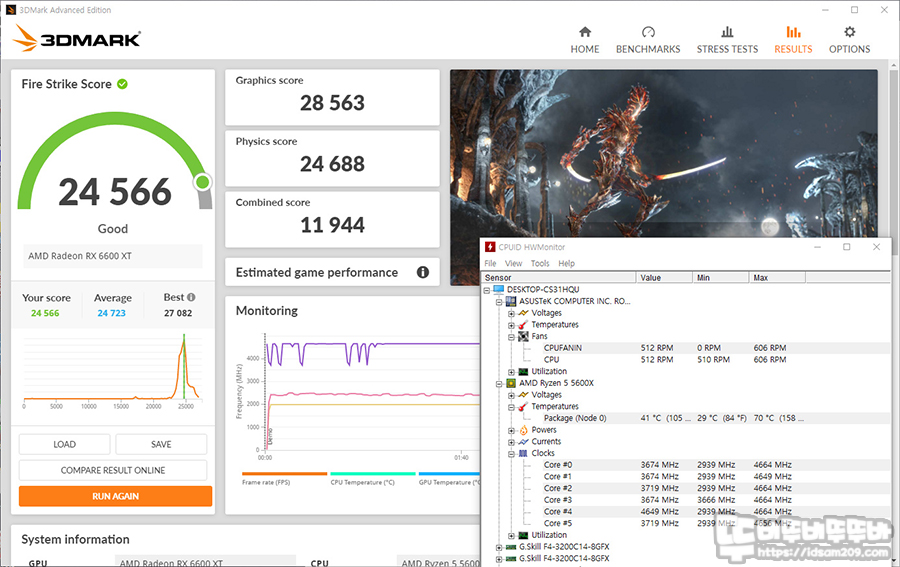
Task: Click the Fans node icon
Action: tap(523, 336)
